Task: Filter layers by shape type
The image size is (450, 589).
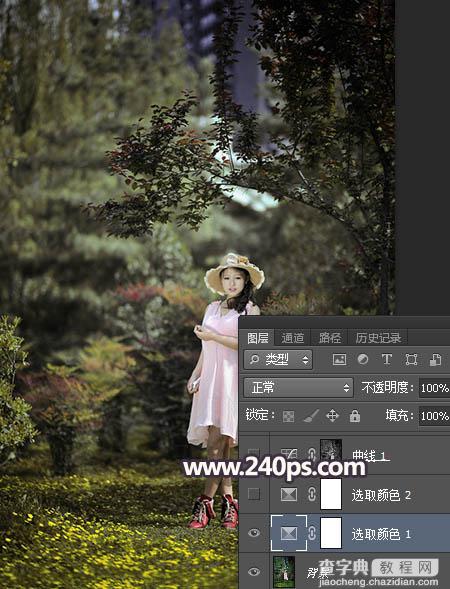Action: point(411,359)
